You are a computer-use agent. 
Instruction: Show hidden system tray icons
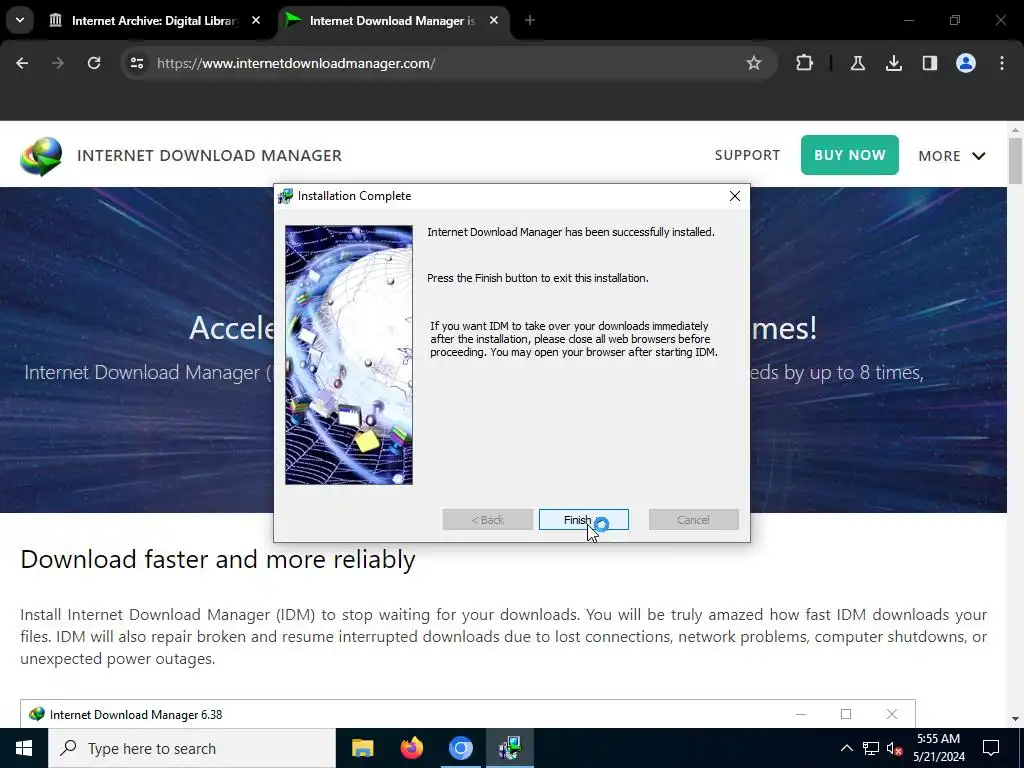click(x=846, y=748)
